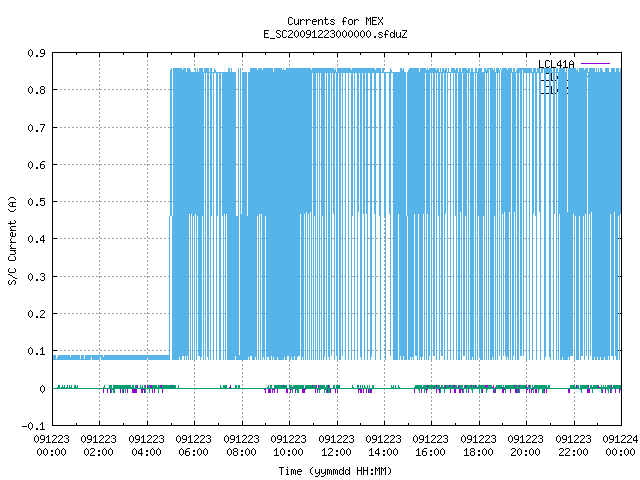This screenshot has height=480, width=640.
Task: Click the x-axis label '091223 14:00'
Action: [383, 446]
